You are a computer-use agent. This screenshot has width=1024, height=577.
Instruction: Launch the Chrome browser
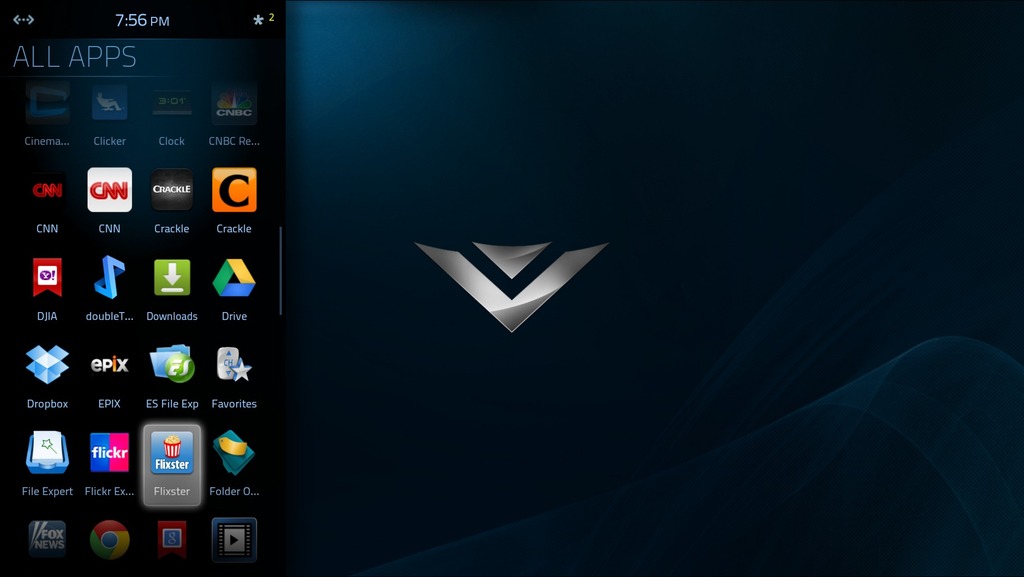pyautogui.click(x=109, y=539)
